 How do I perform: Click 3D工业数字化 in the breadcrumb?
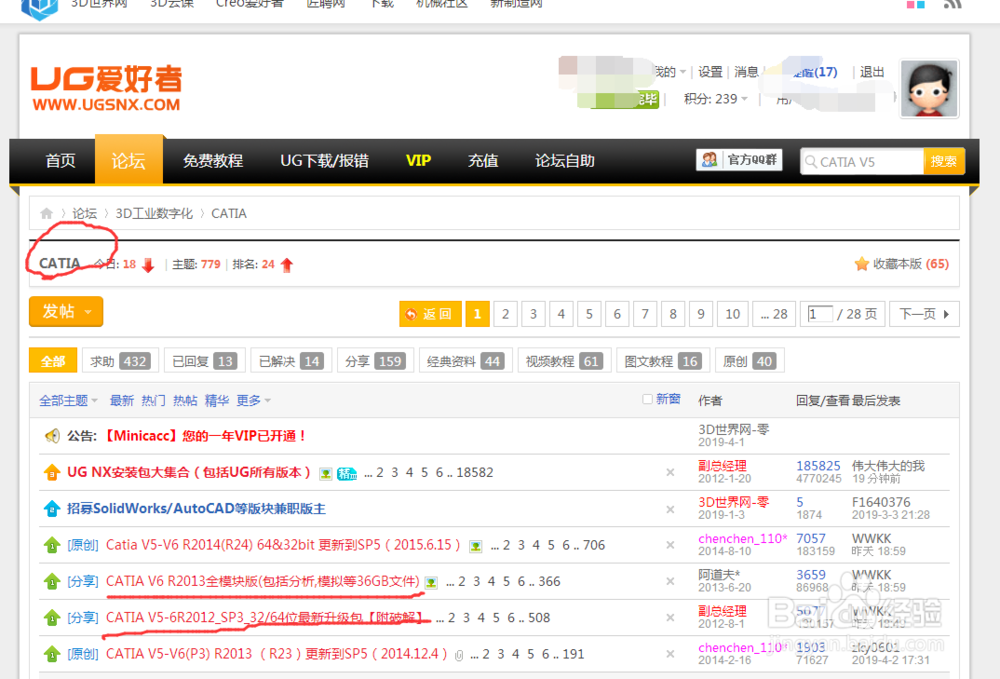[x=154, y=214]
